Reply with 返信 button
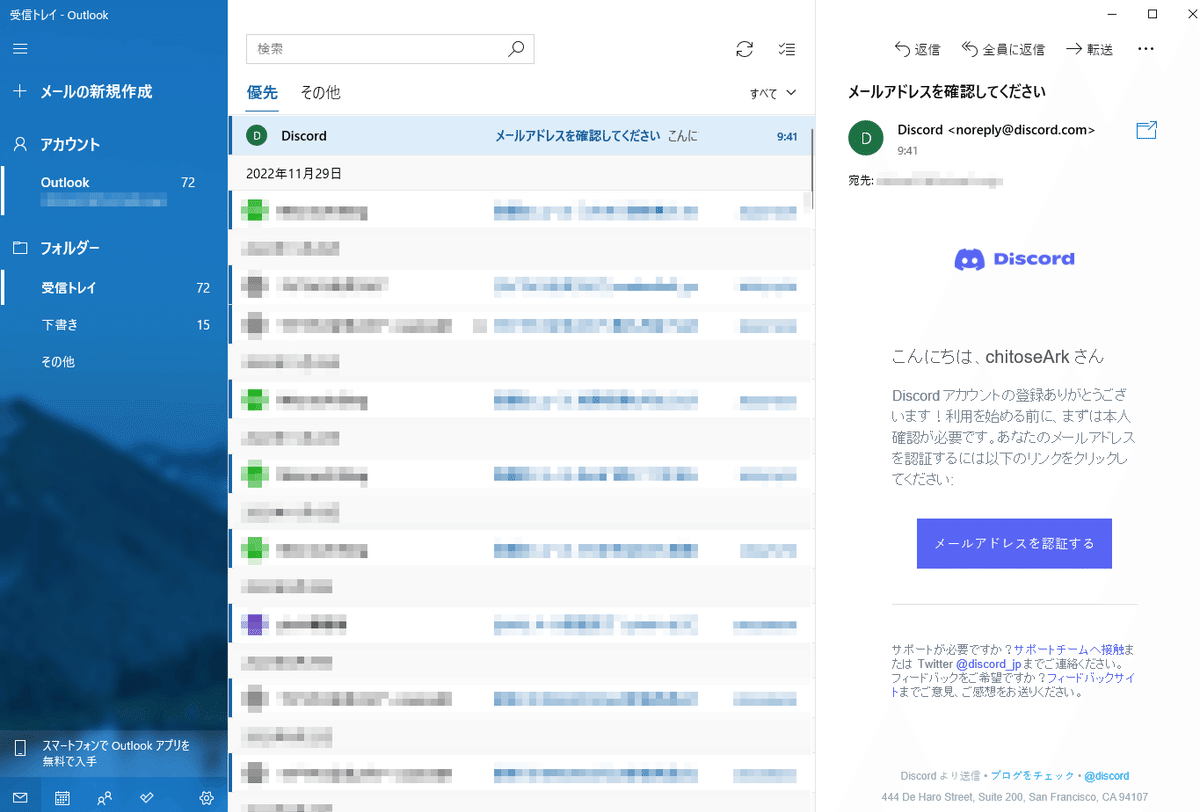Screen dimensions: 1200x812 (x=917, y=49)
